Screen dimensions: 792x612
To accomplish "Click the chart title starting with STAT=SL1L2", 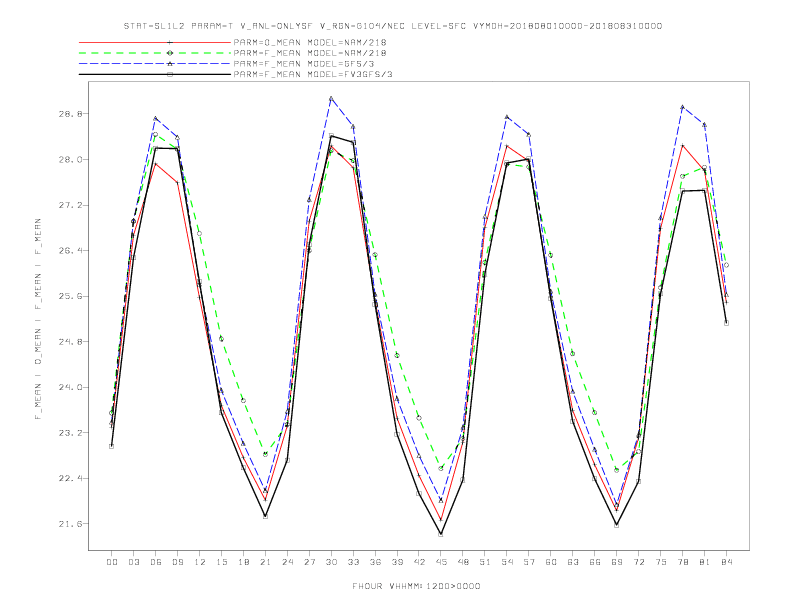I will point(392,26).
